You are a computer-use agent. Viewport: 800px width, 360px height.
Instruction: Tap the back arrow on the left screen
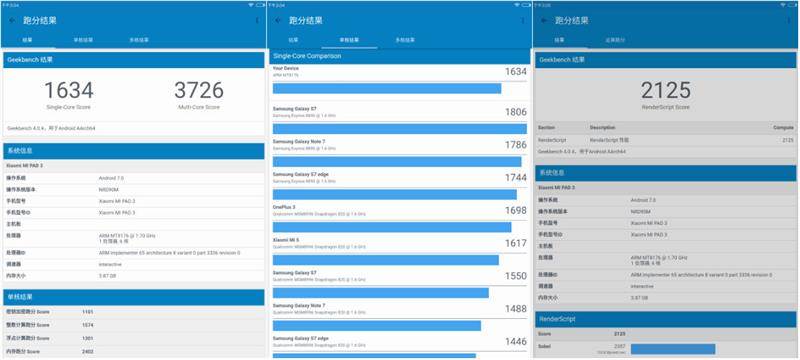(x=12, y=21)
